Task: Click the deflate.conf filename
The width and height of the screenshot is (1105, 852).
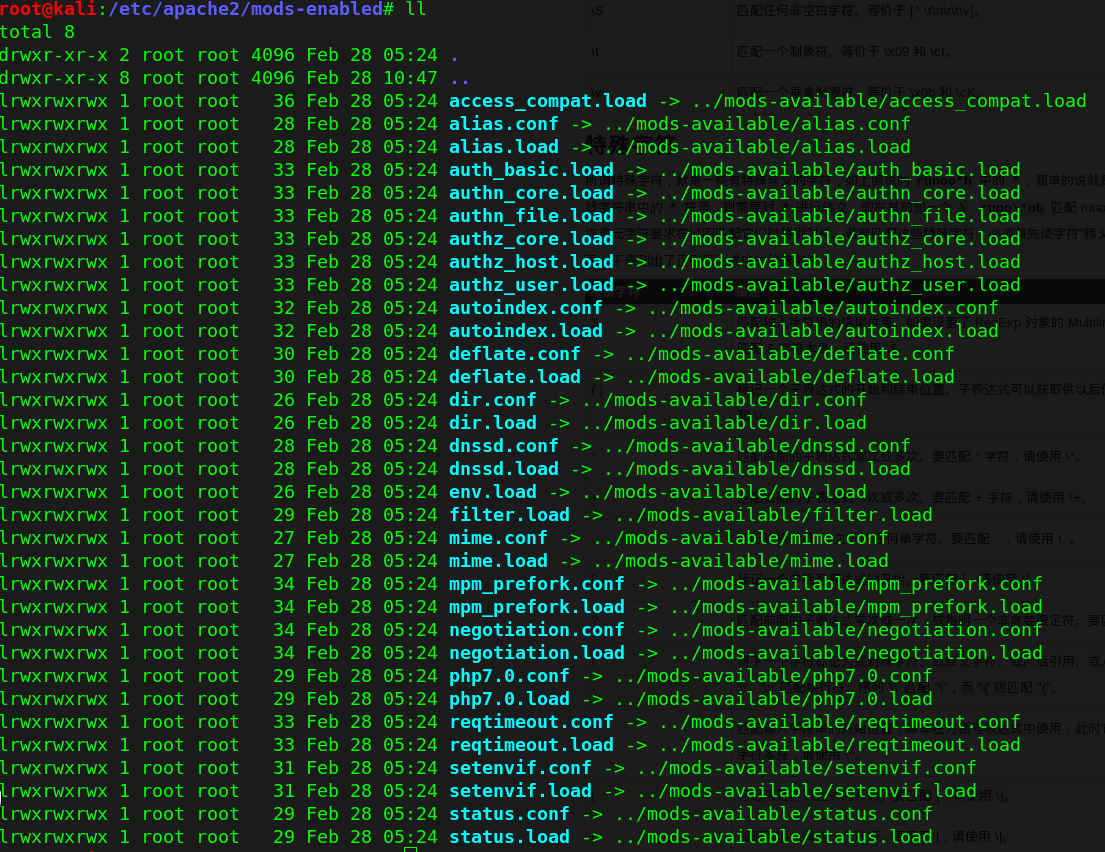Action: click(514, 353)
